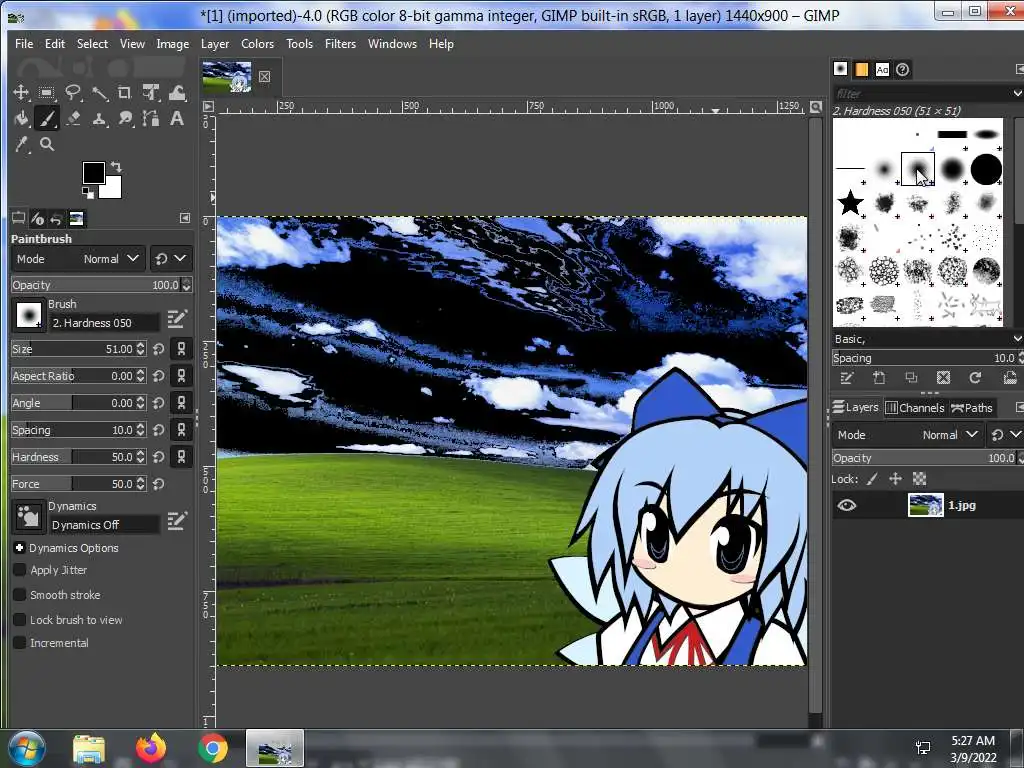The height and width of the screenshot is (768, 1024).
Task: Duplicate the selected brush
Action: [911, 377]
